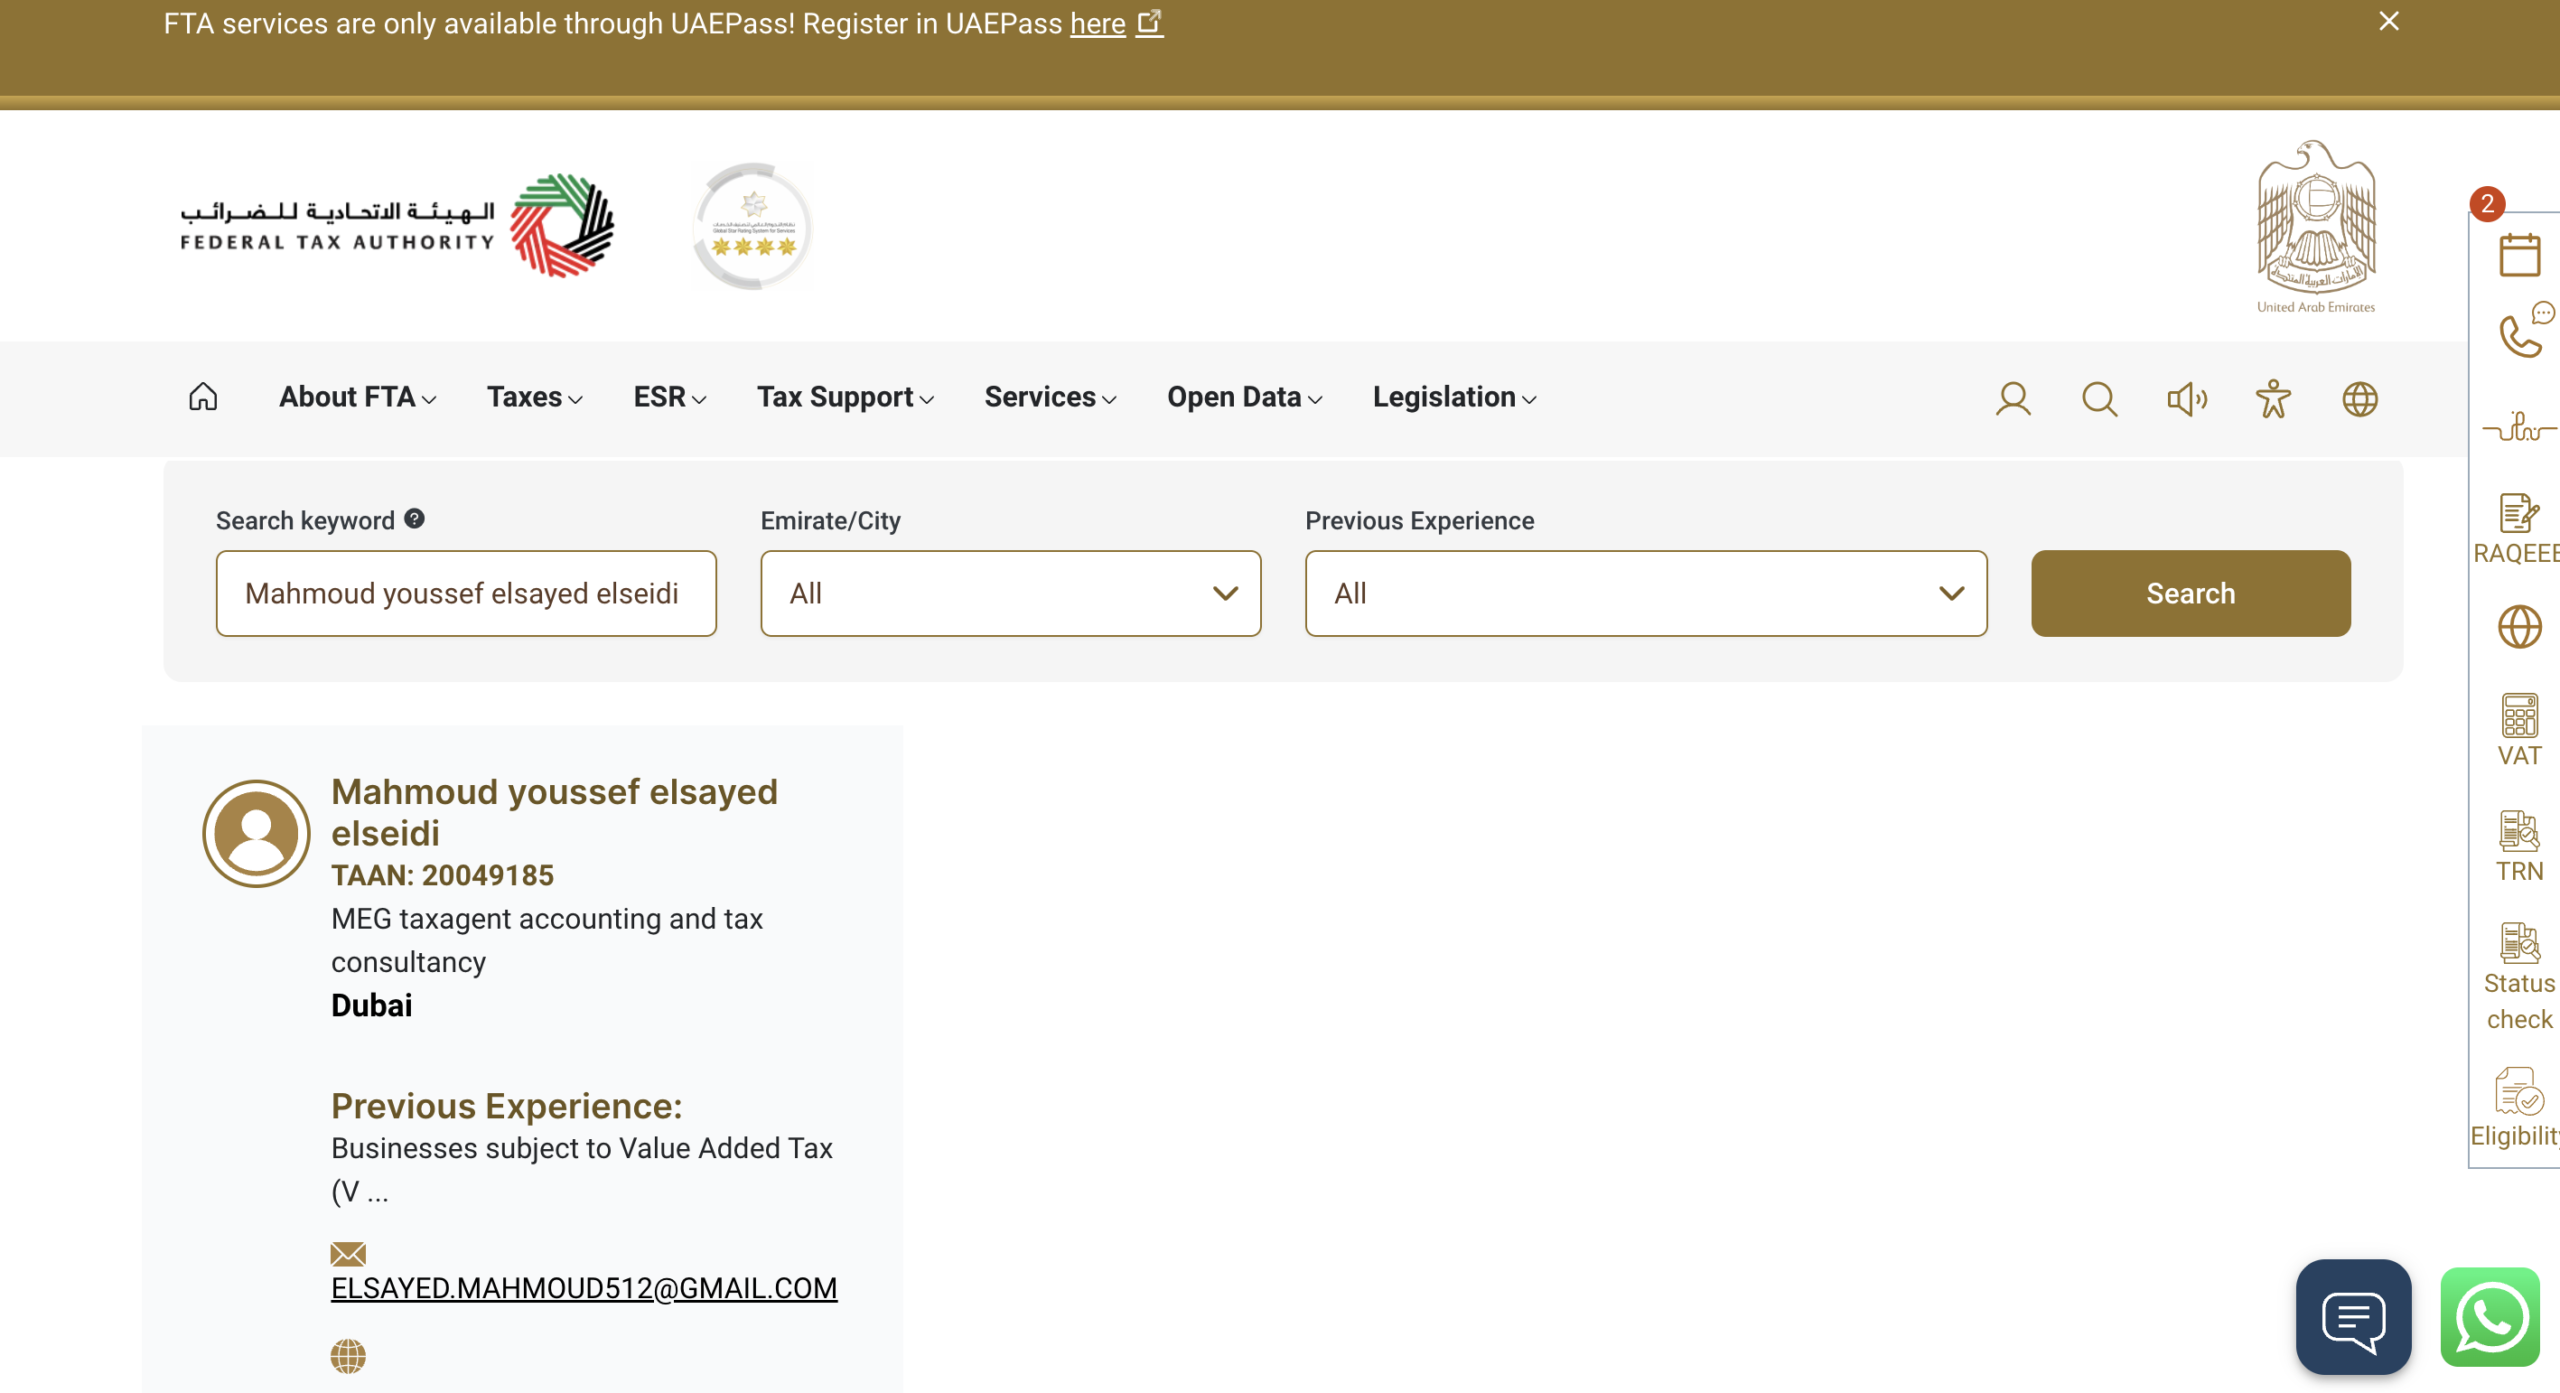Click the notification badge showing 2
Screen dimensions: 2560x1393
tap(2487, 203)
